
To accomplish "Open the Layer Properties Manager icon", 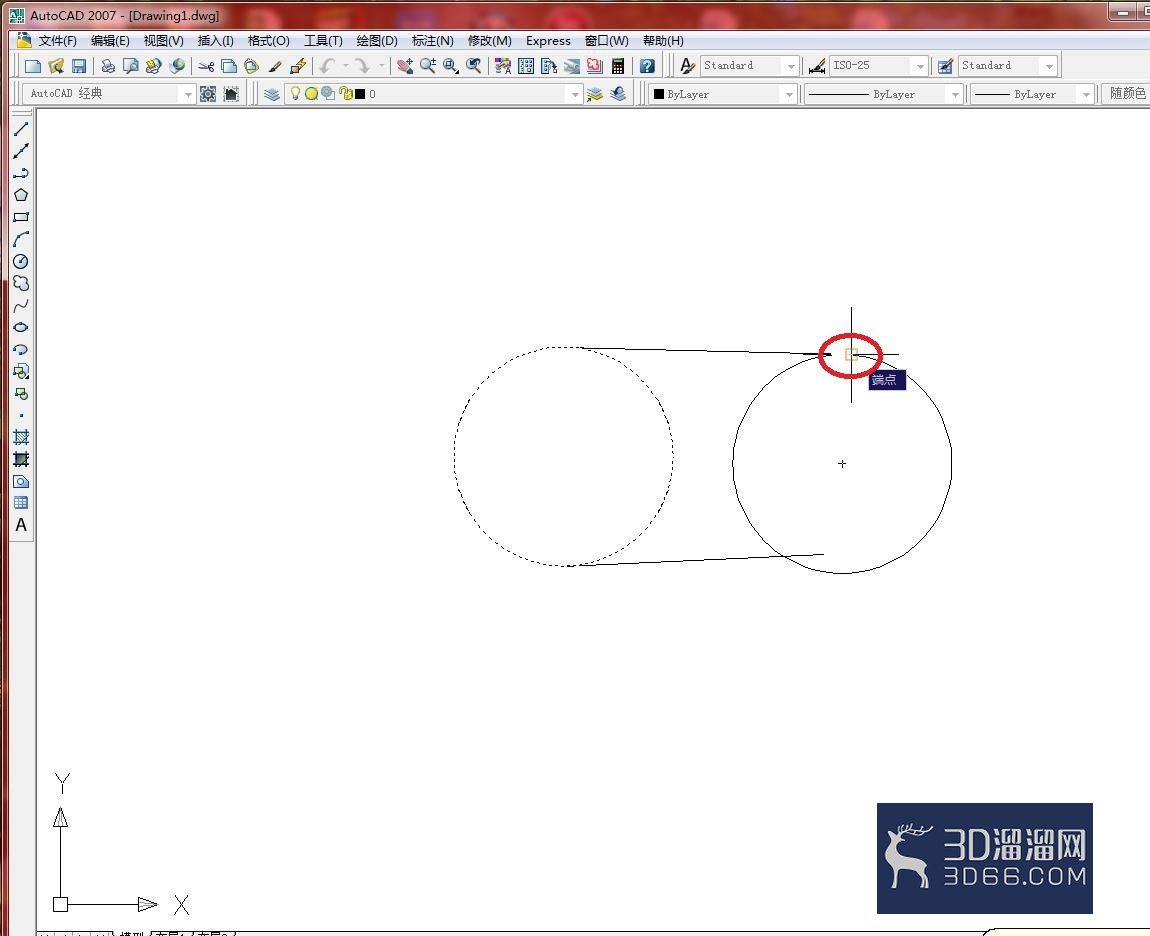I will (272, 94).
